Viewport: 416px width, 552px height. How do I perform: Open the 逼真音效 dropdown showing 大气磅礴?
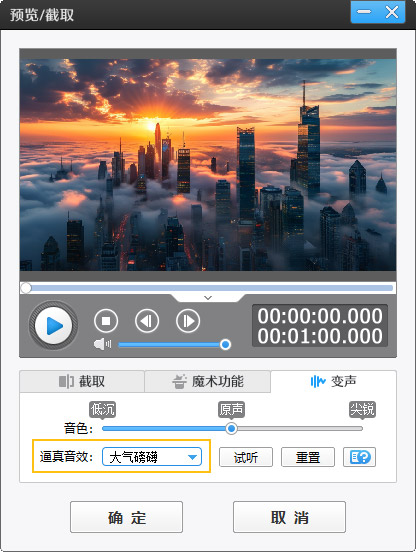[x=152, y=457]
